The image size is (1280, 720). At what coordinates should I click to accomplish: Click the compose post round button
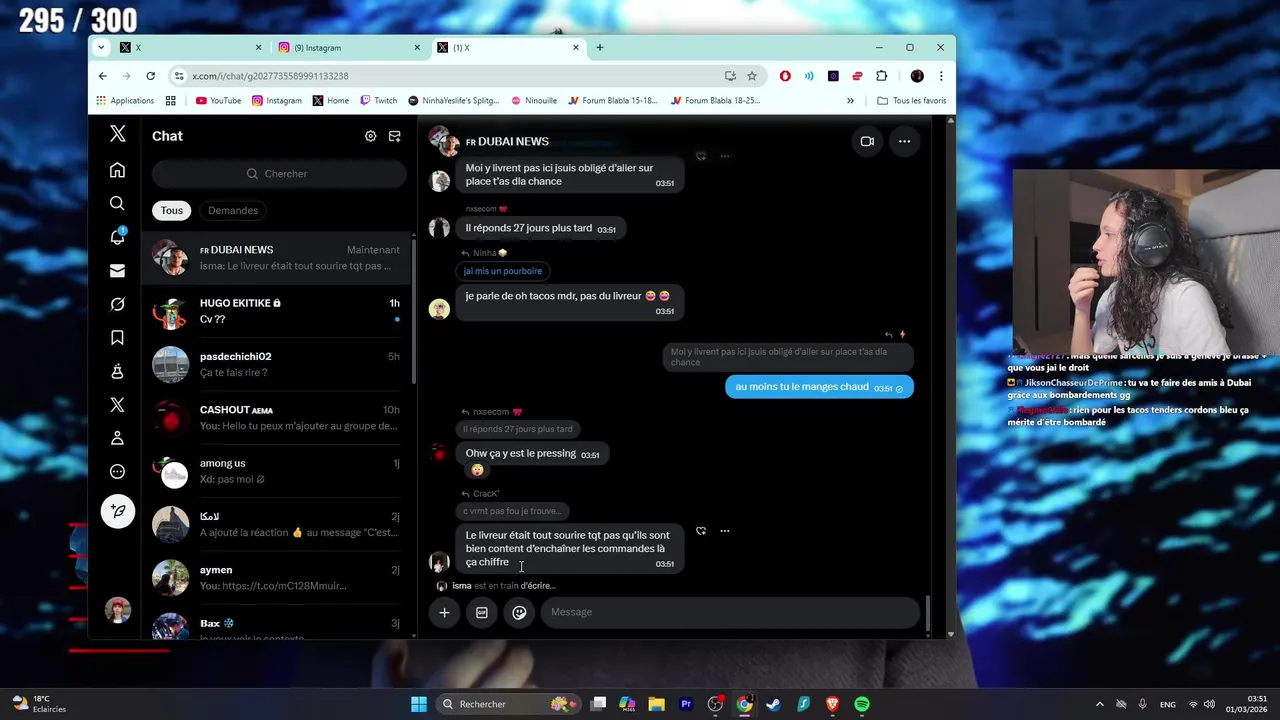tap(117, 511)
